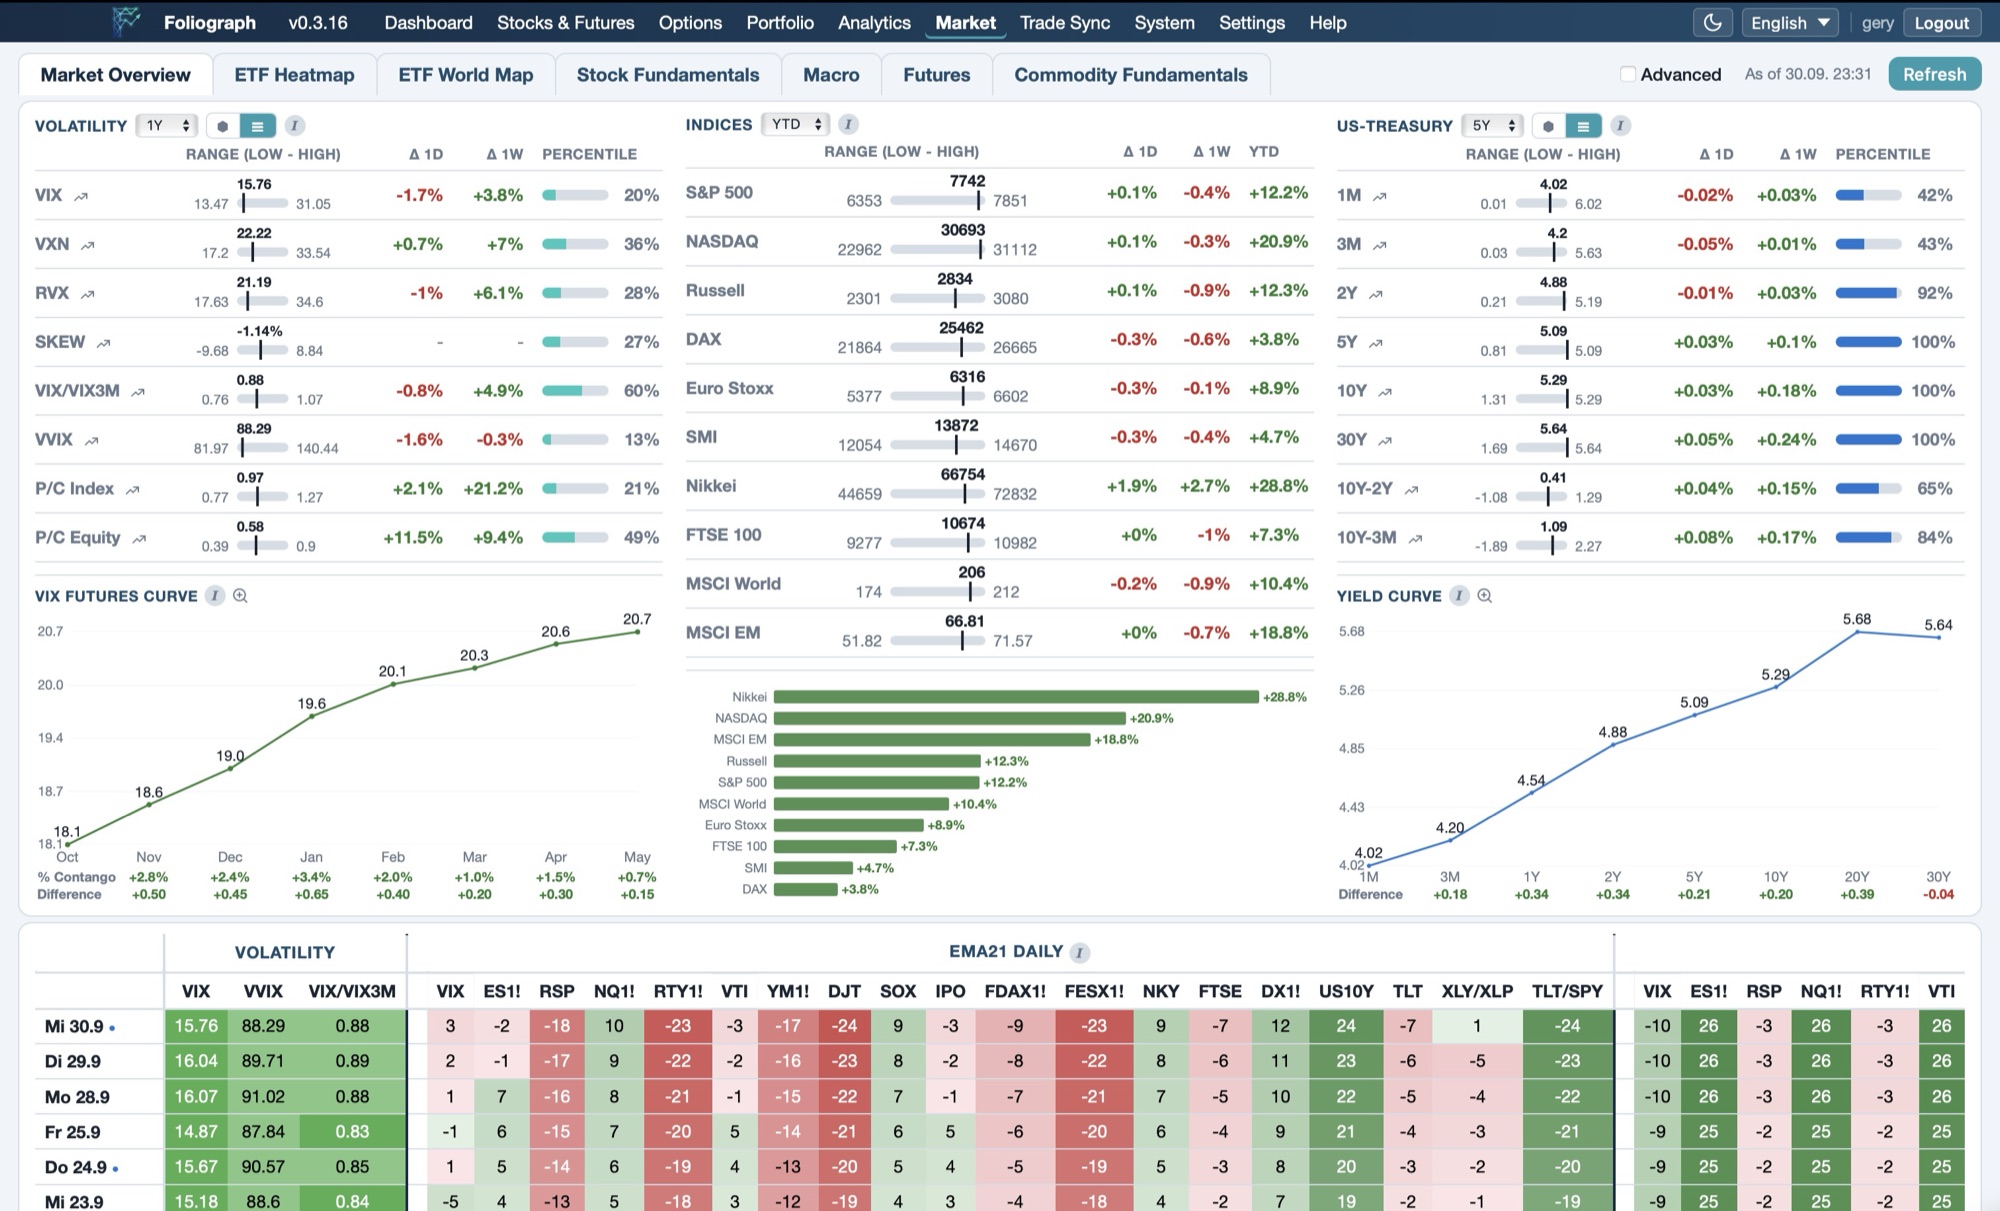
Task: Show Yield Curve info icon
Action: (x=1459, y=596)
